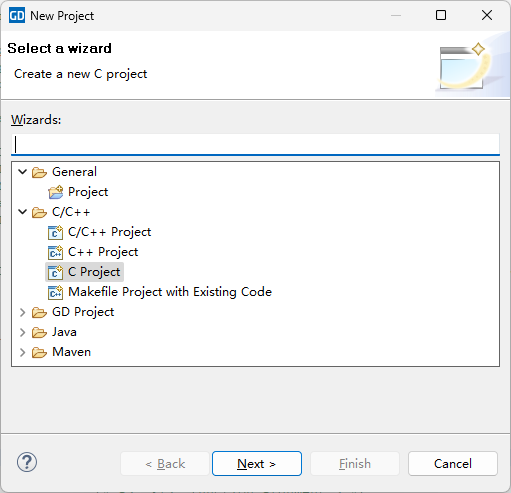Expand the Java category
The height and width of the screenshot is (493, 511).
coord(23,332)
